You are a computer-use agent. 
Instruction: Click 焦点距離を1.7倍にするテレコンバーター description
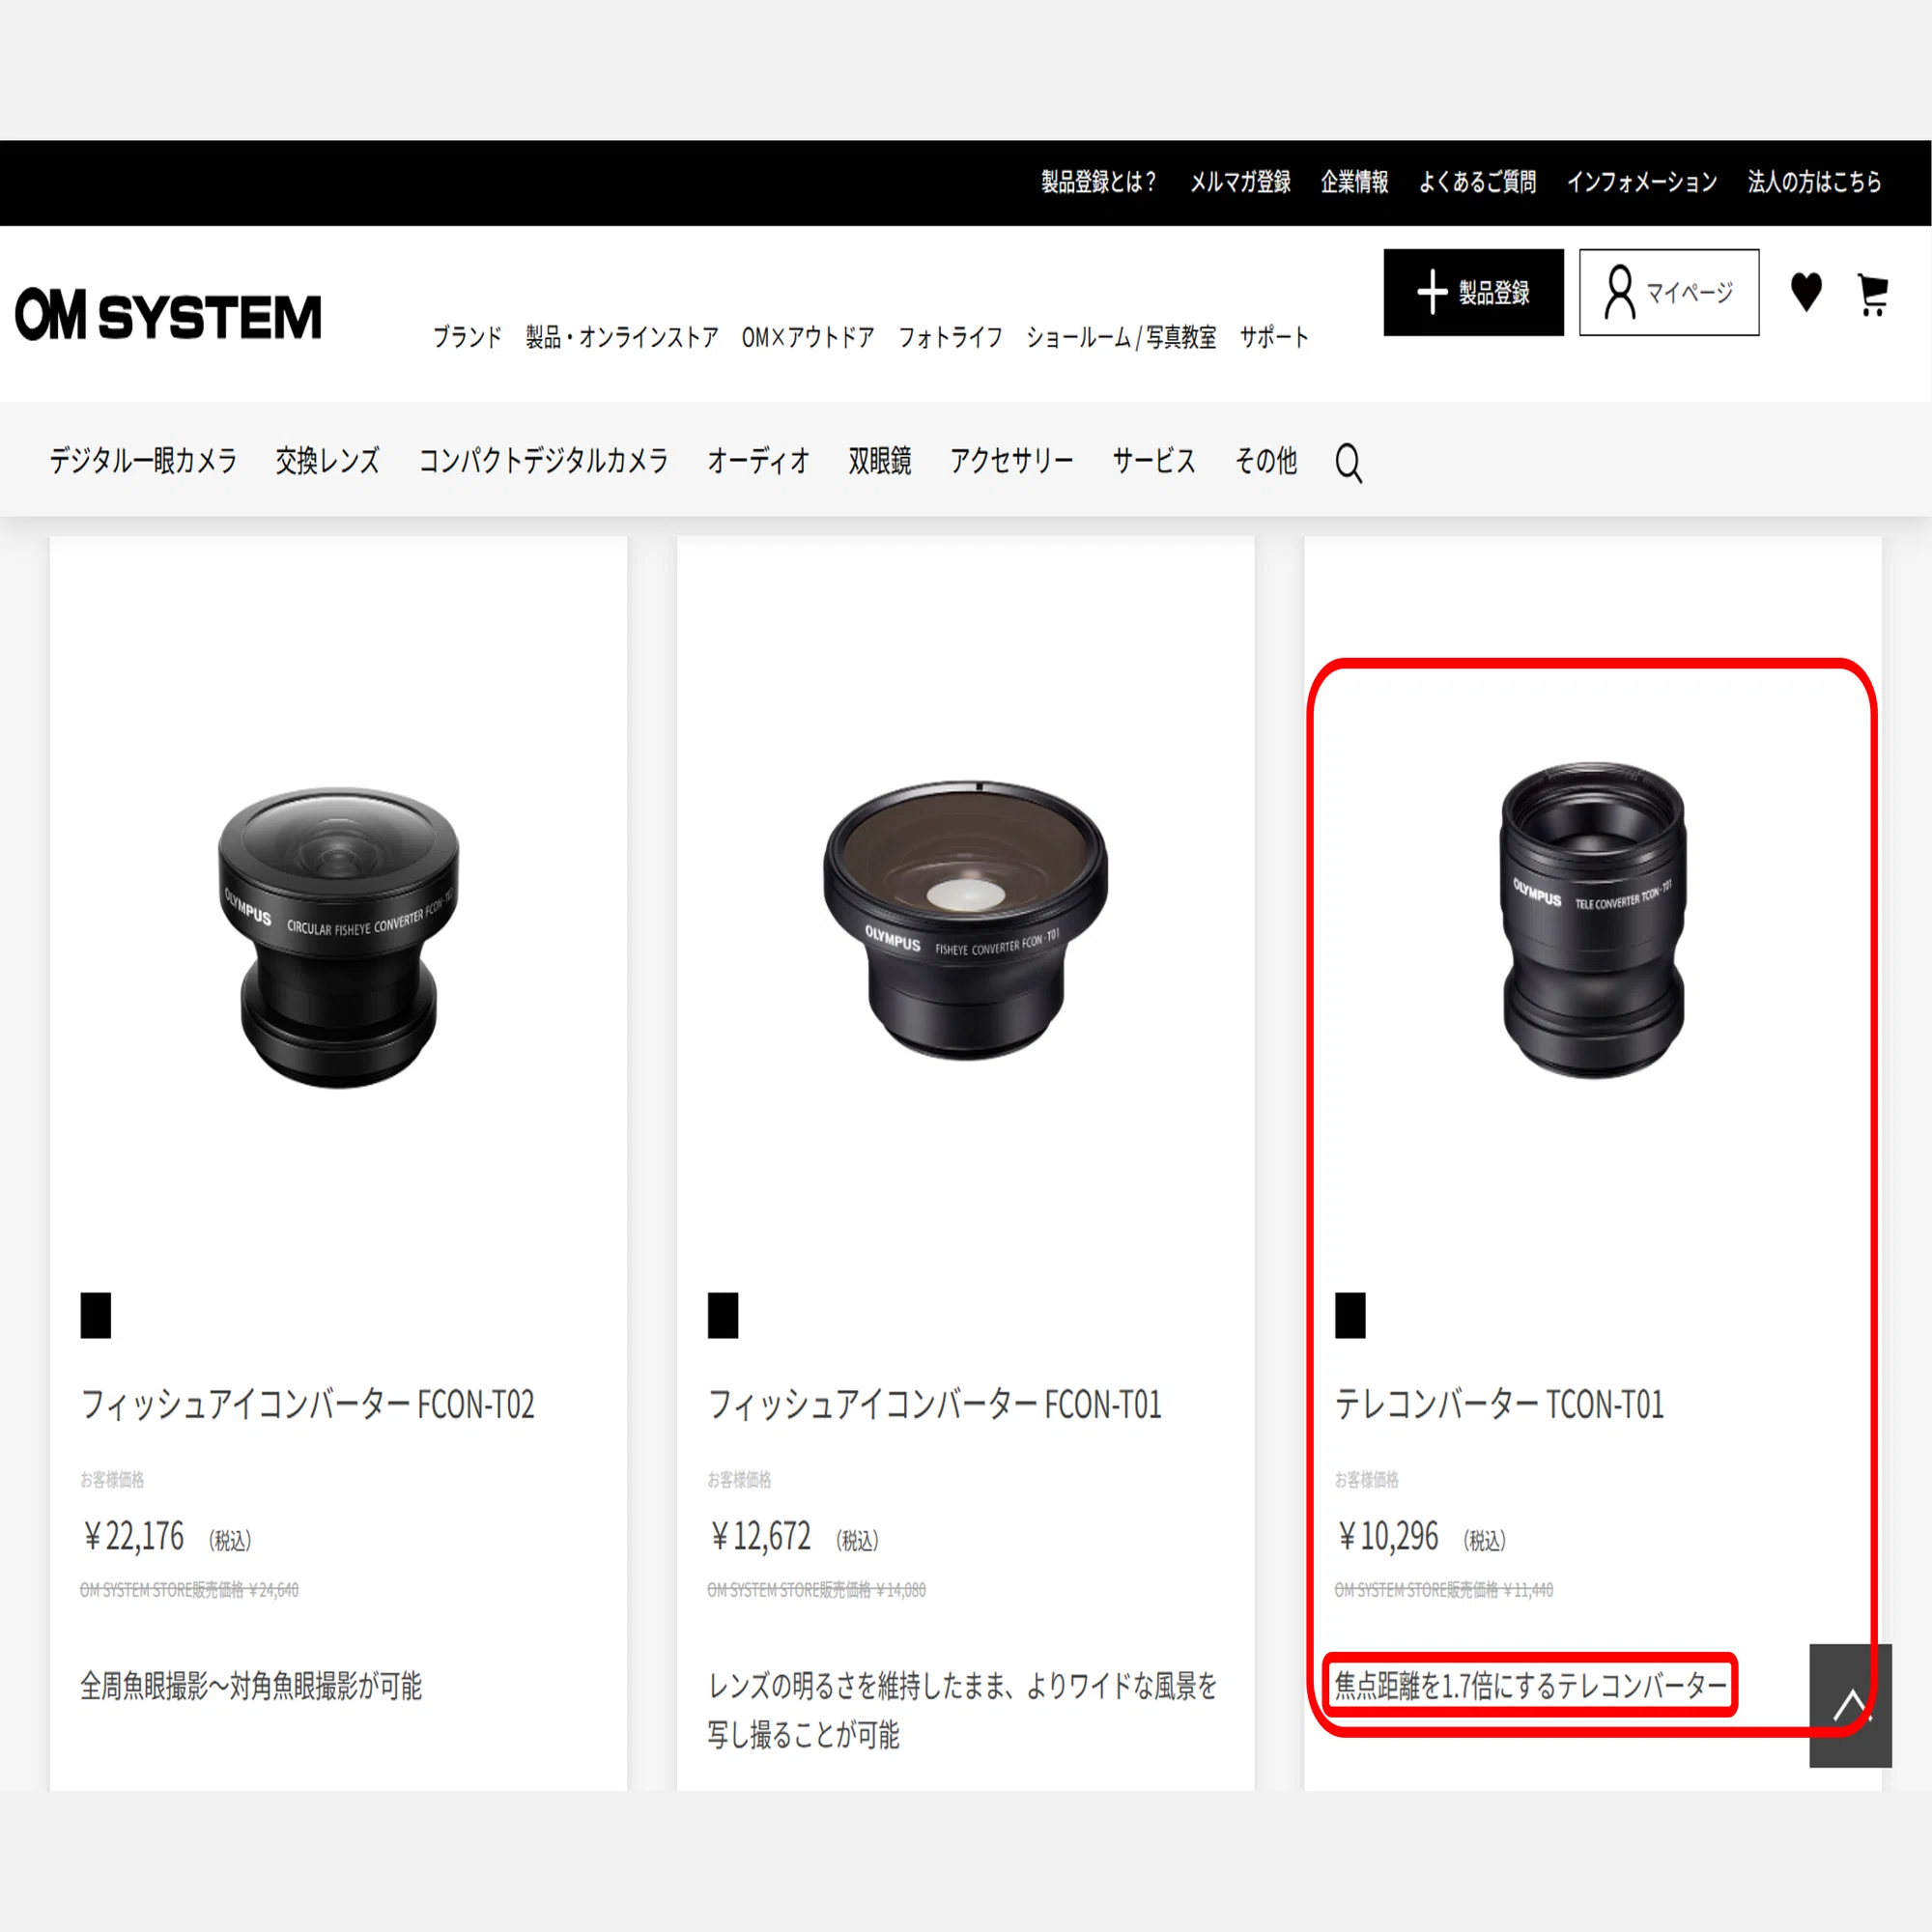coord(1531,1686)
